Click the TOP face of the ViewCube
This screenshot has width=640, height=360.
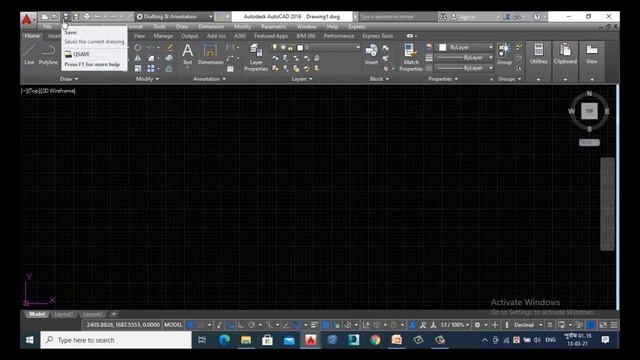coord(589,111)
